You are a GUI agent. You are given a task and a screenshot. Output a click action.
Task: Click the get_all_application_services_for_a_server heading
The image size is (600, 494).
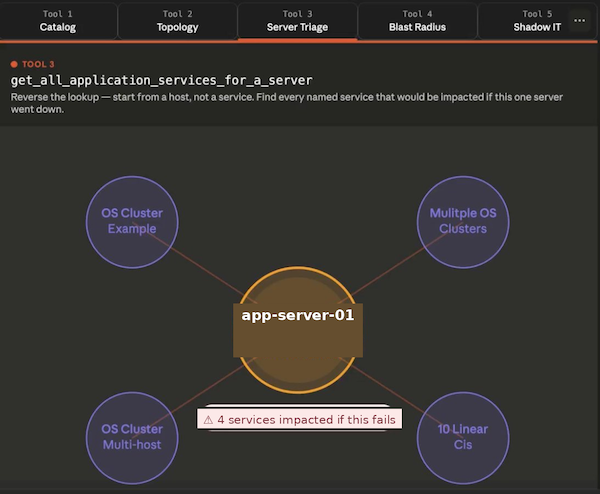point(161,80)
